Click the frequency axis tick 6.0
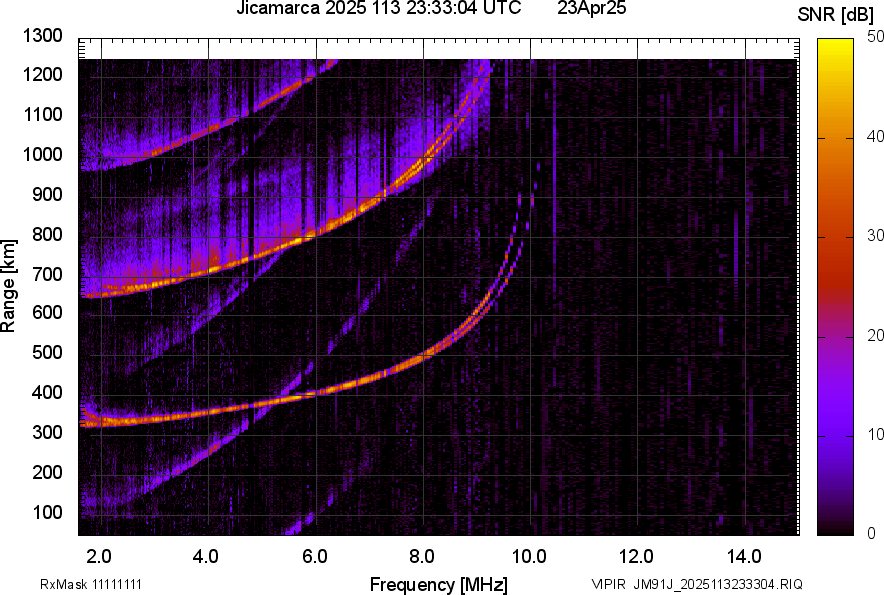This screenshot has width=884, height=595. [315, 556]
